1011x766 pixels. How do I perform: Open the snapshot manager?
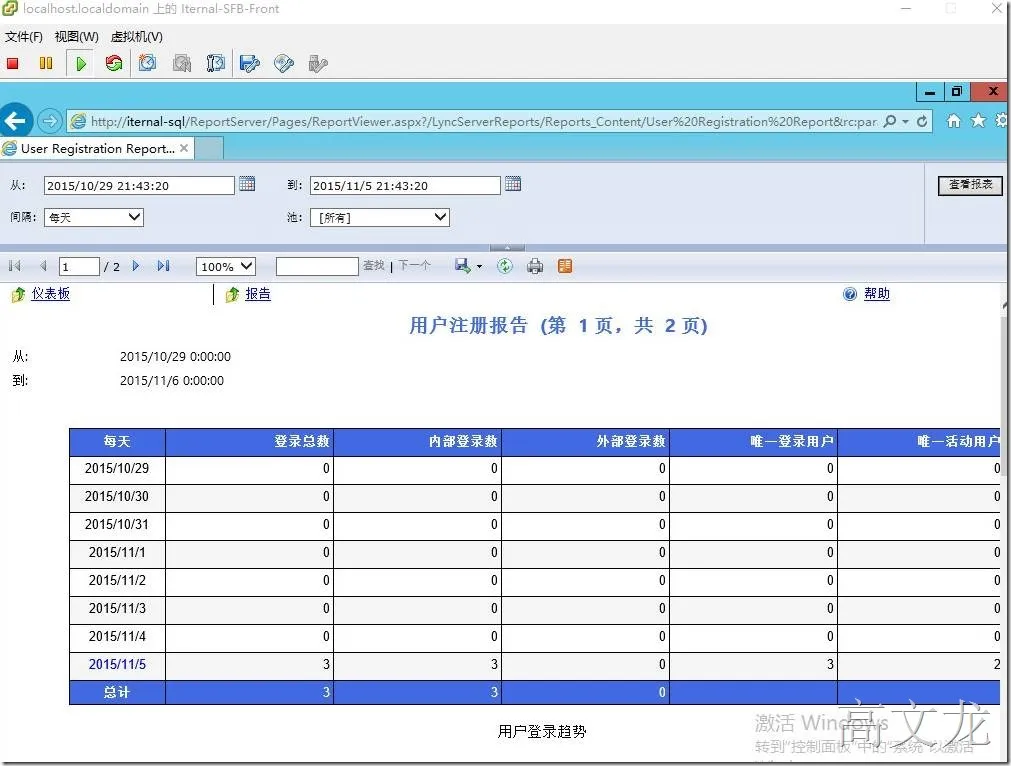coord(215,63)
